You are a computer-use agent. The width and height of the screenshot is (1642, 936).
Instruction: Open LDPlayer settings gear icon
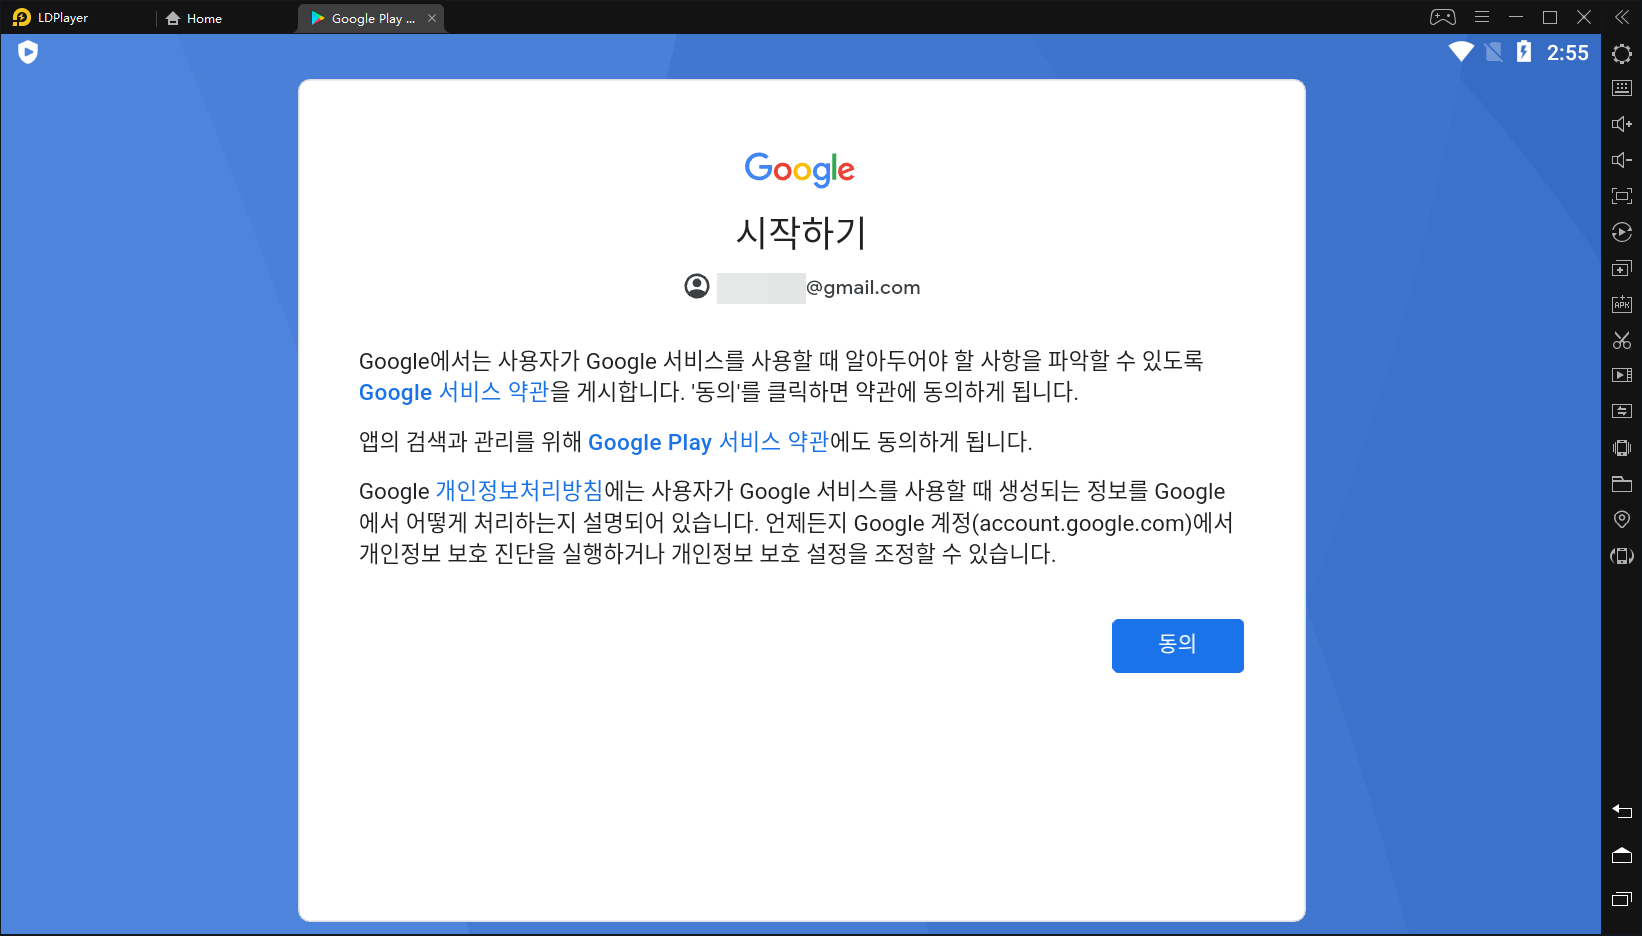[1622, 54]
